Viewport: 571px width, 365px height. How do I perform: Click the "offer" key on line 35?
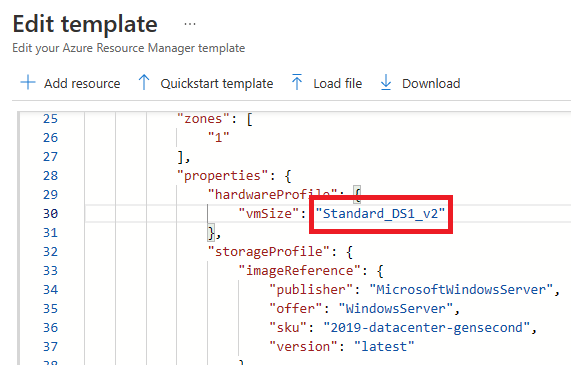click(x=296, y=309)
